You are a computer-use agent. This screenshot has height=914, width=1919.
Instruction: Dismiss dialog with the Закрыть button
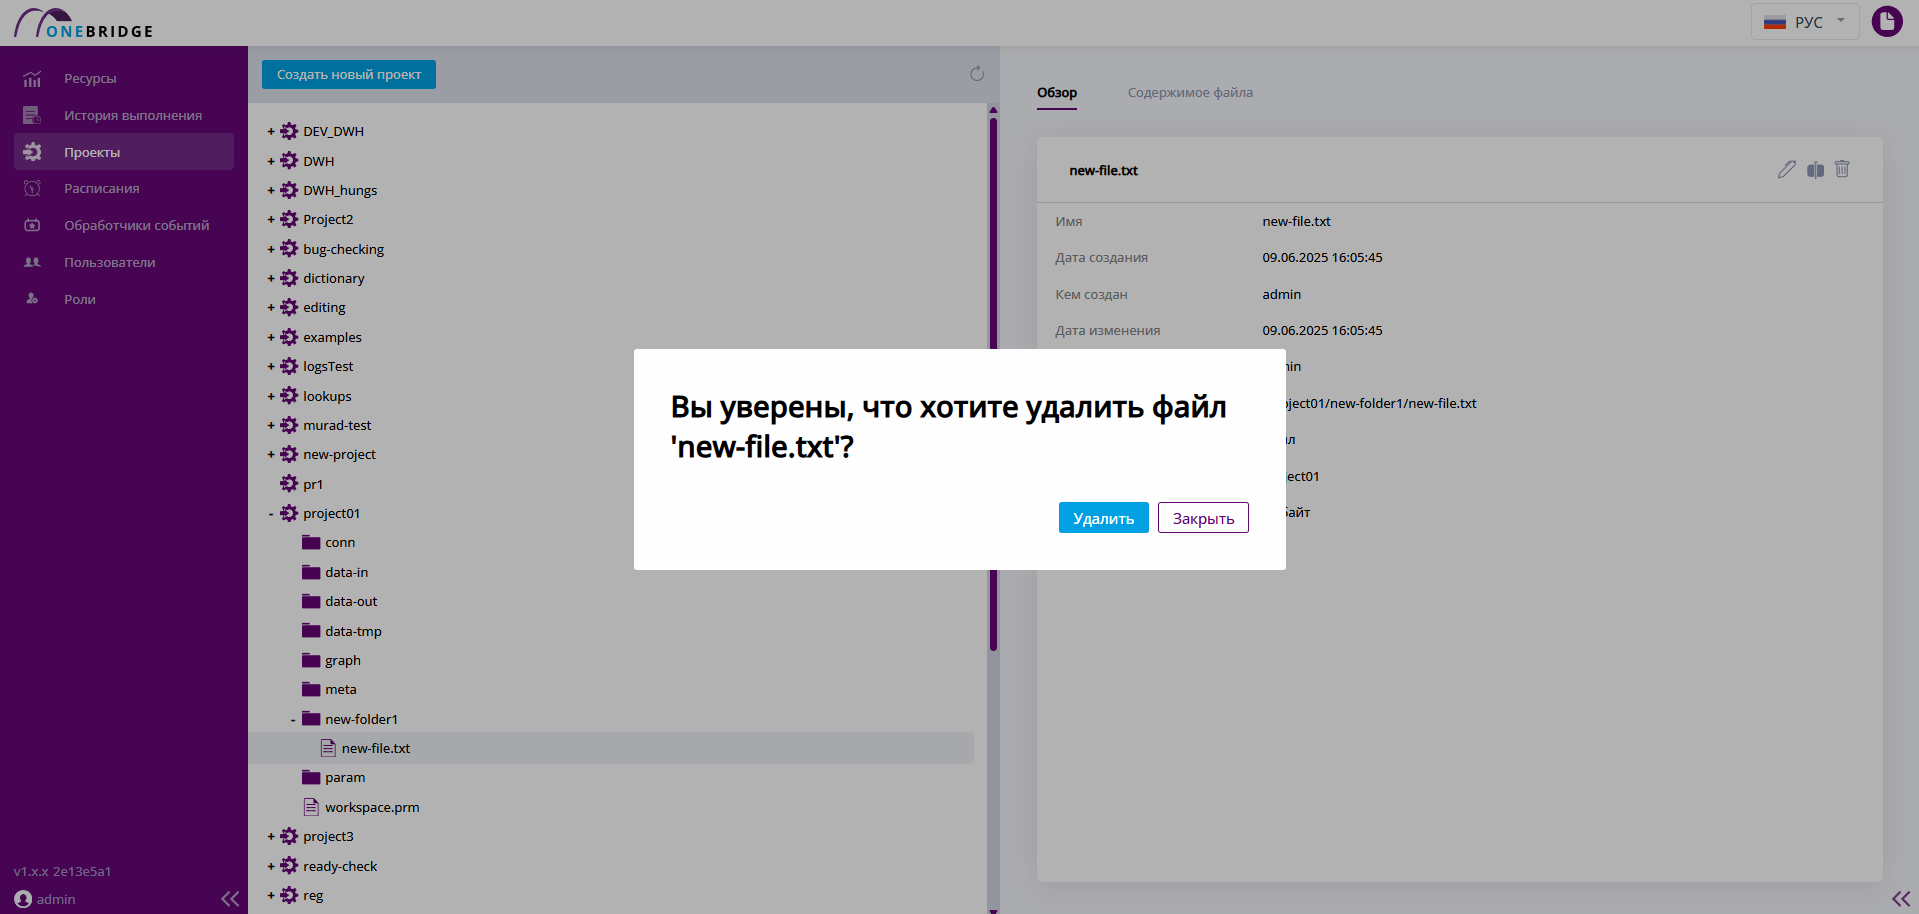(x=1203, y=518)
